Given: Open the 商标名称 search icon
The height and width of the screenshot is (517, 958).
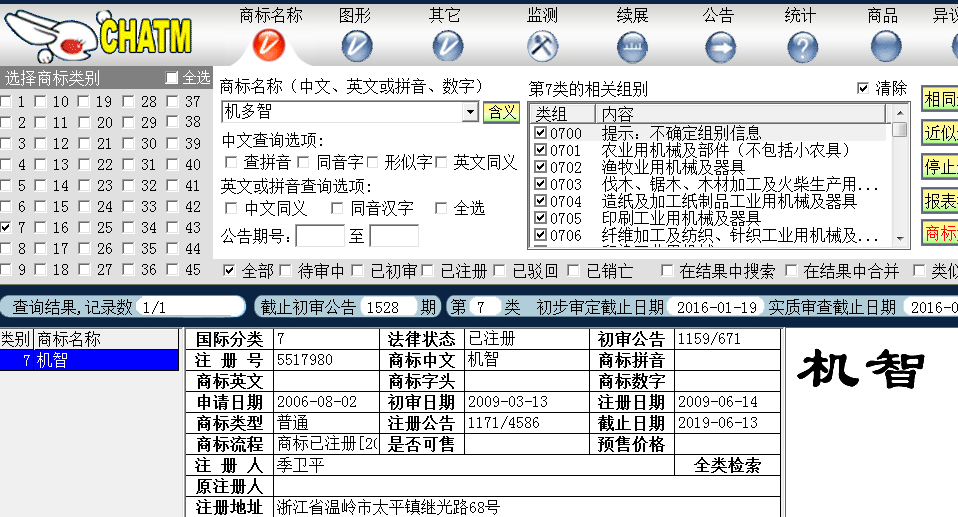Looking at the screenshot, I should 269,46.
